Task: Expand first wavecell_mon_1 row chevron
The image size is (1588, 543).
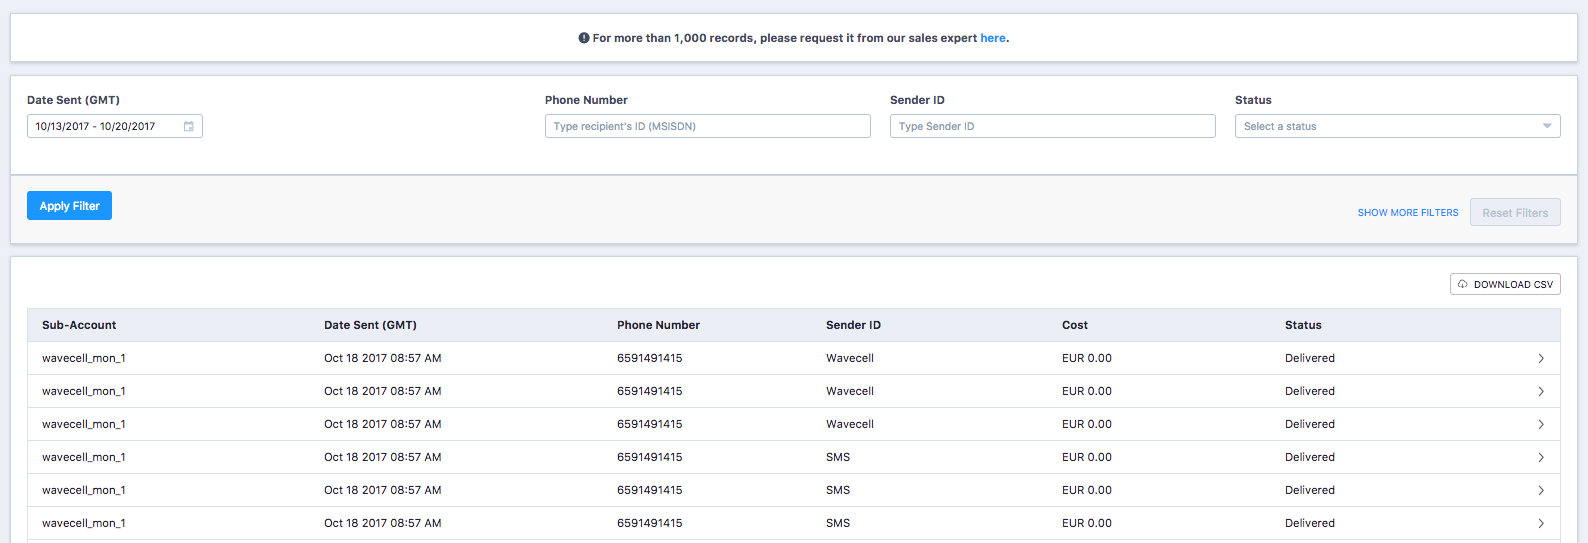Action: [1541, 358]
